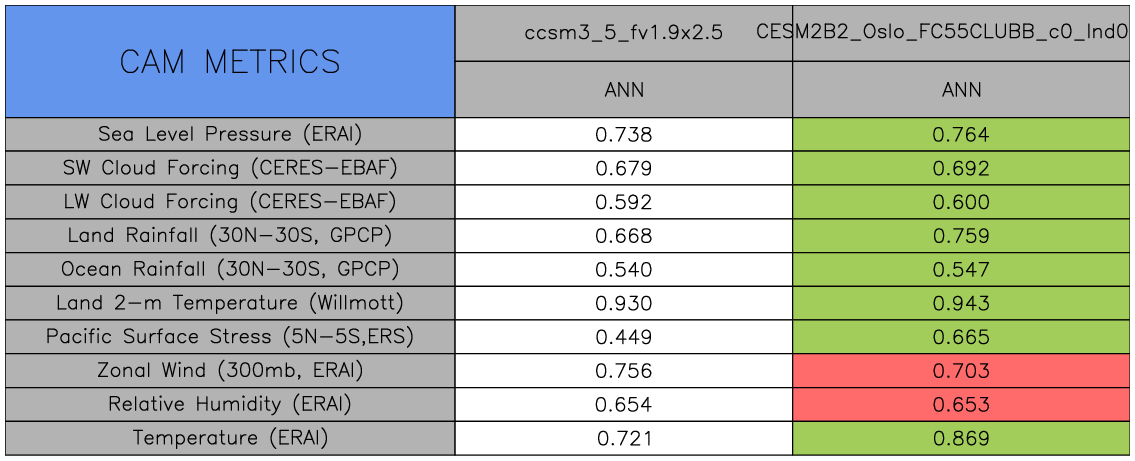Click the green cell showing 0.665
The image size is (1135, 461).
point(961,337)
